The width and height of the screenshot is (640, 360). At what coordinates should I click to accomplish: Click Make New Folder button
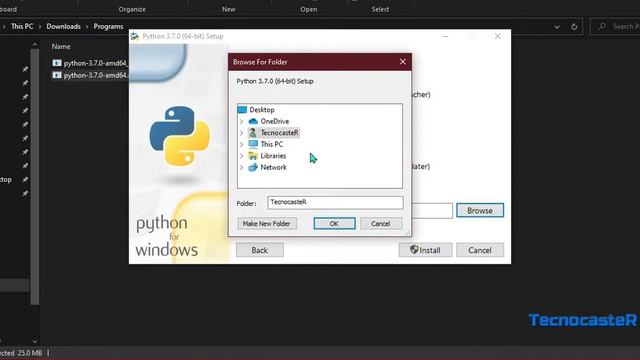267,224
